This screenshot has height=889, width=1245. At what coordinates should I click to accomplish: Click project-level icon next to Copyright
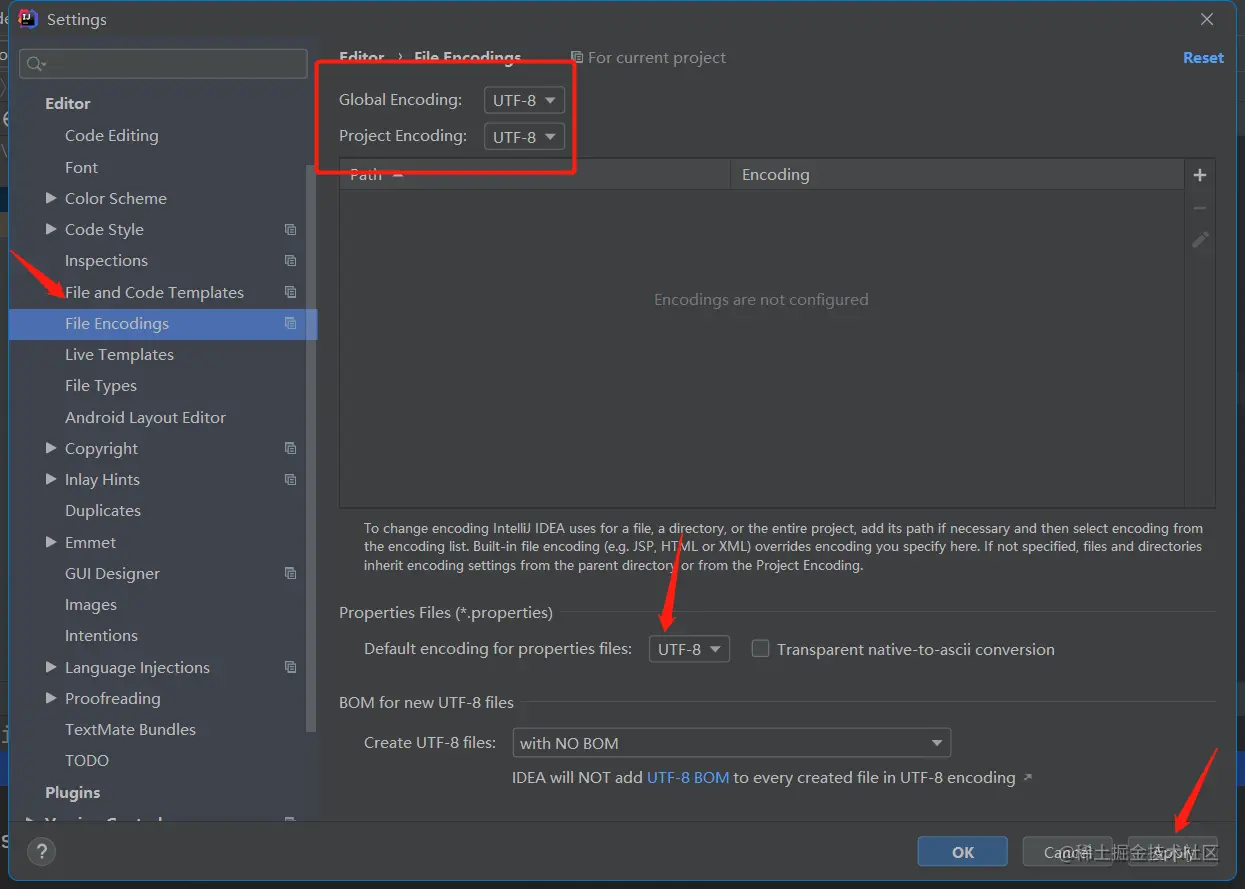290,448
